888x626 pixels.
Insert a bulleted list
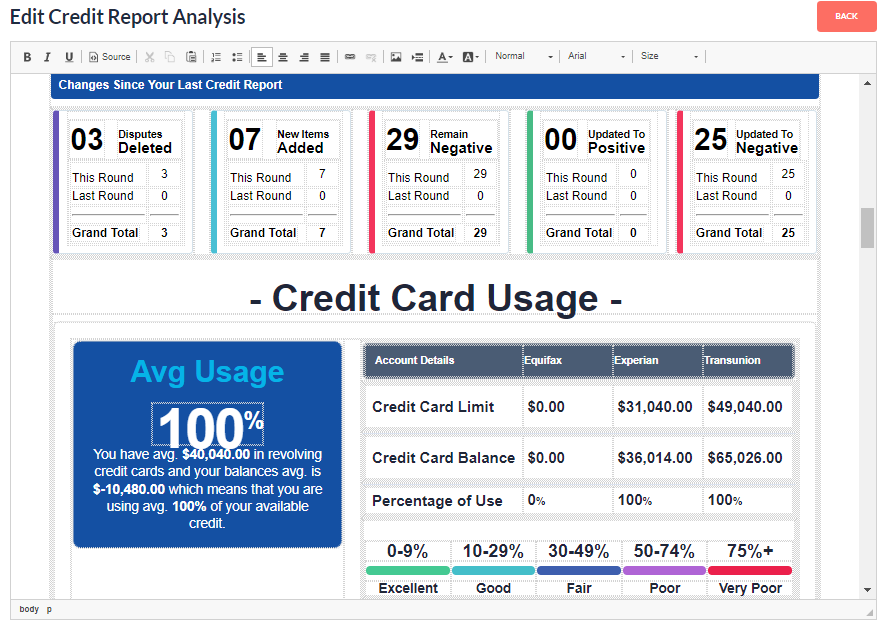pyautogui.click(x=237, y=57)
